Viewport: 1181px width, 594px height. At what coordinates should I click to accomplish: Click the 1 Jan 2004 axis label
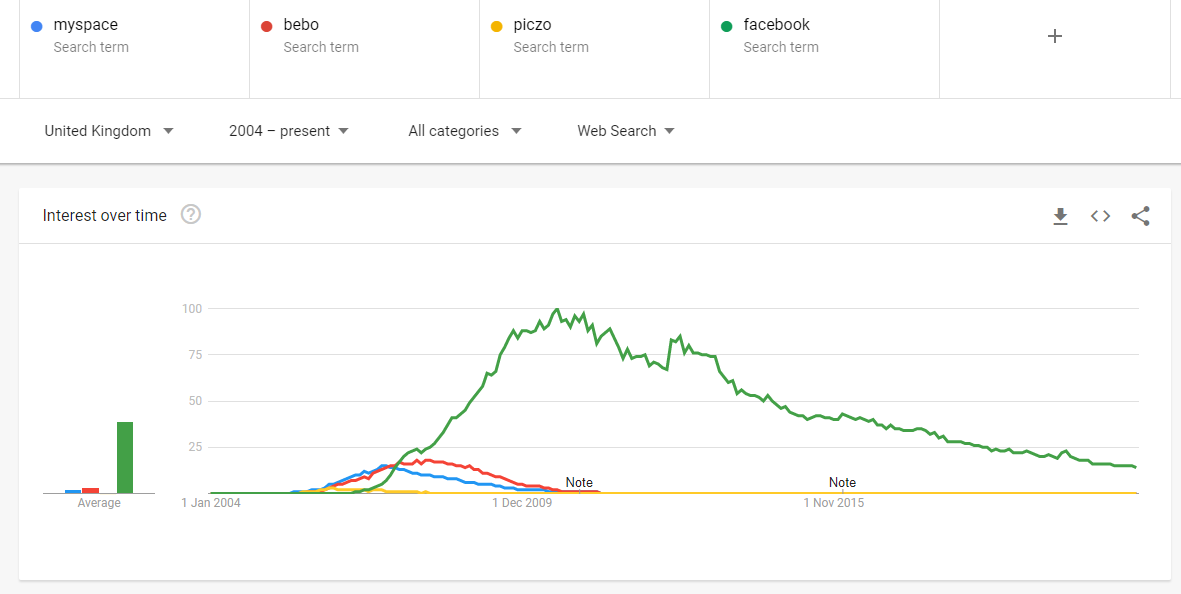[x=211, y=503]
